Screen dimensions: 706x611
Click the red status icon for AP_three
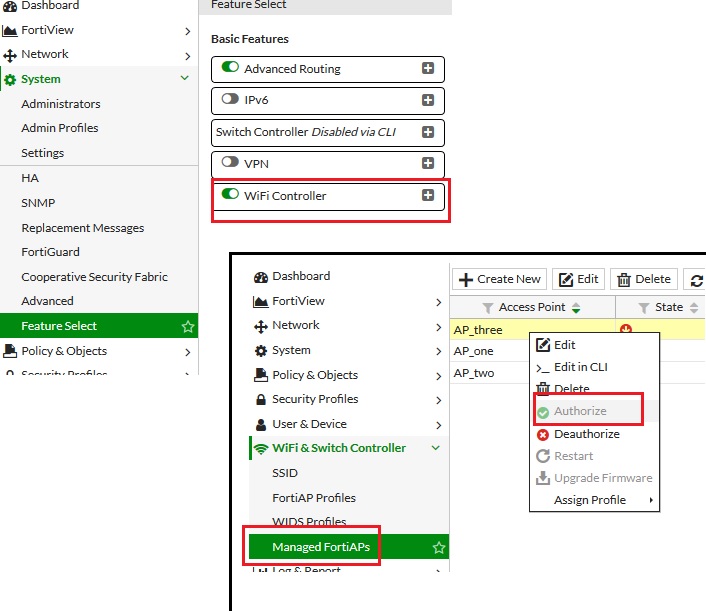tap(626, 329)
